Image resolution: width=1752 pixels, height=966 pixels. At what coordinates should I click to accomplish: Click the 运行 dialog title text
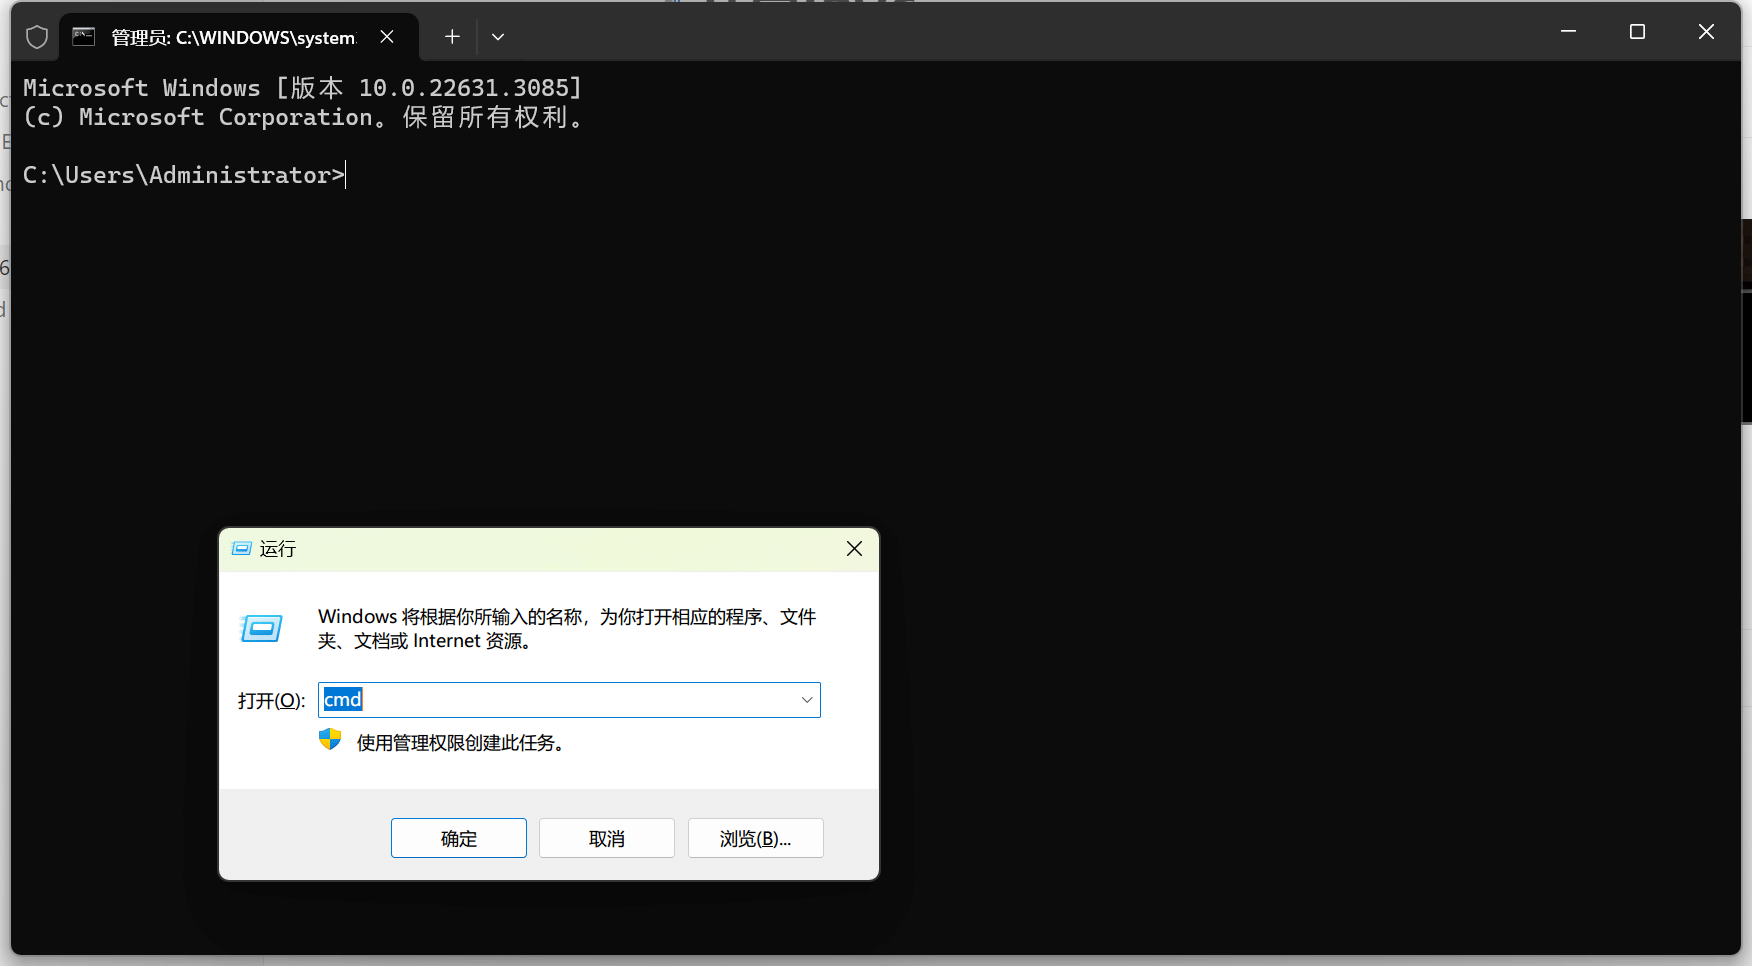[278, 549]
